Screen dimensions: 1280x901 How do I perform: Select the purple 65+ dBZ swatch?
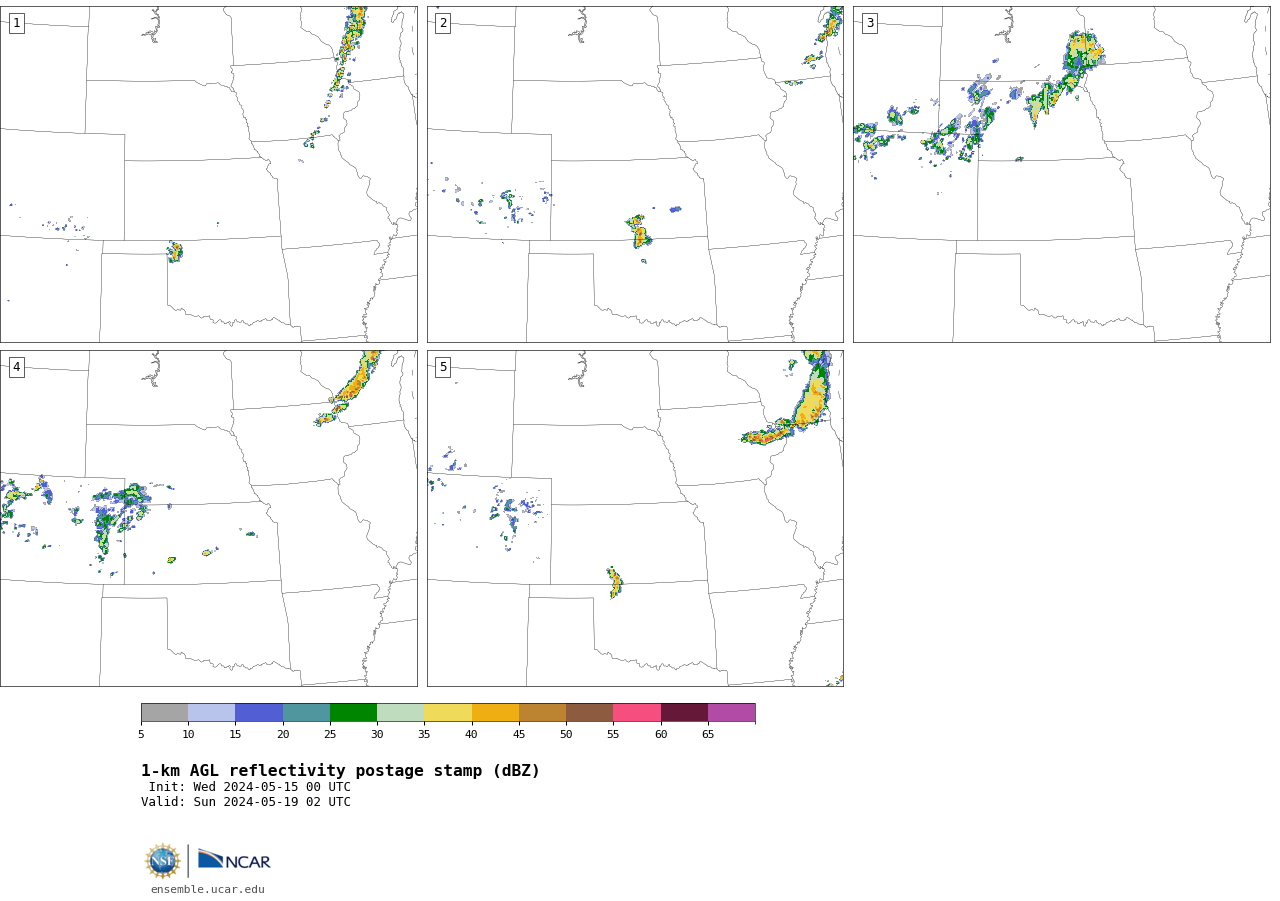point(731,712)
